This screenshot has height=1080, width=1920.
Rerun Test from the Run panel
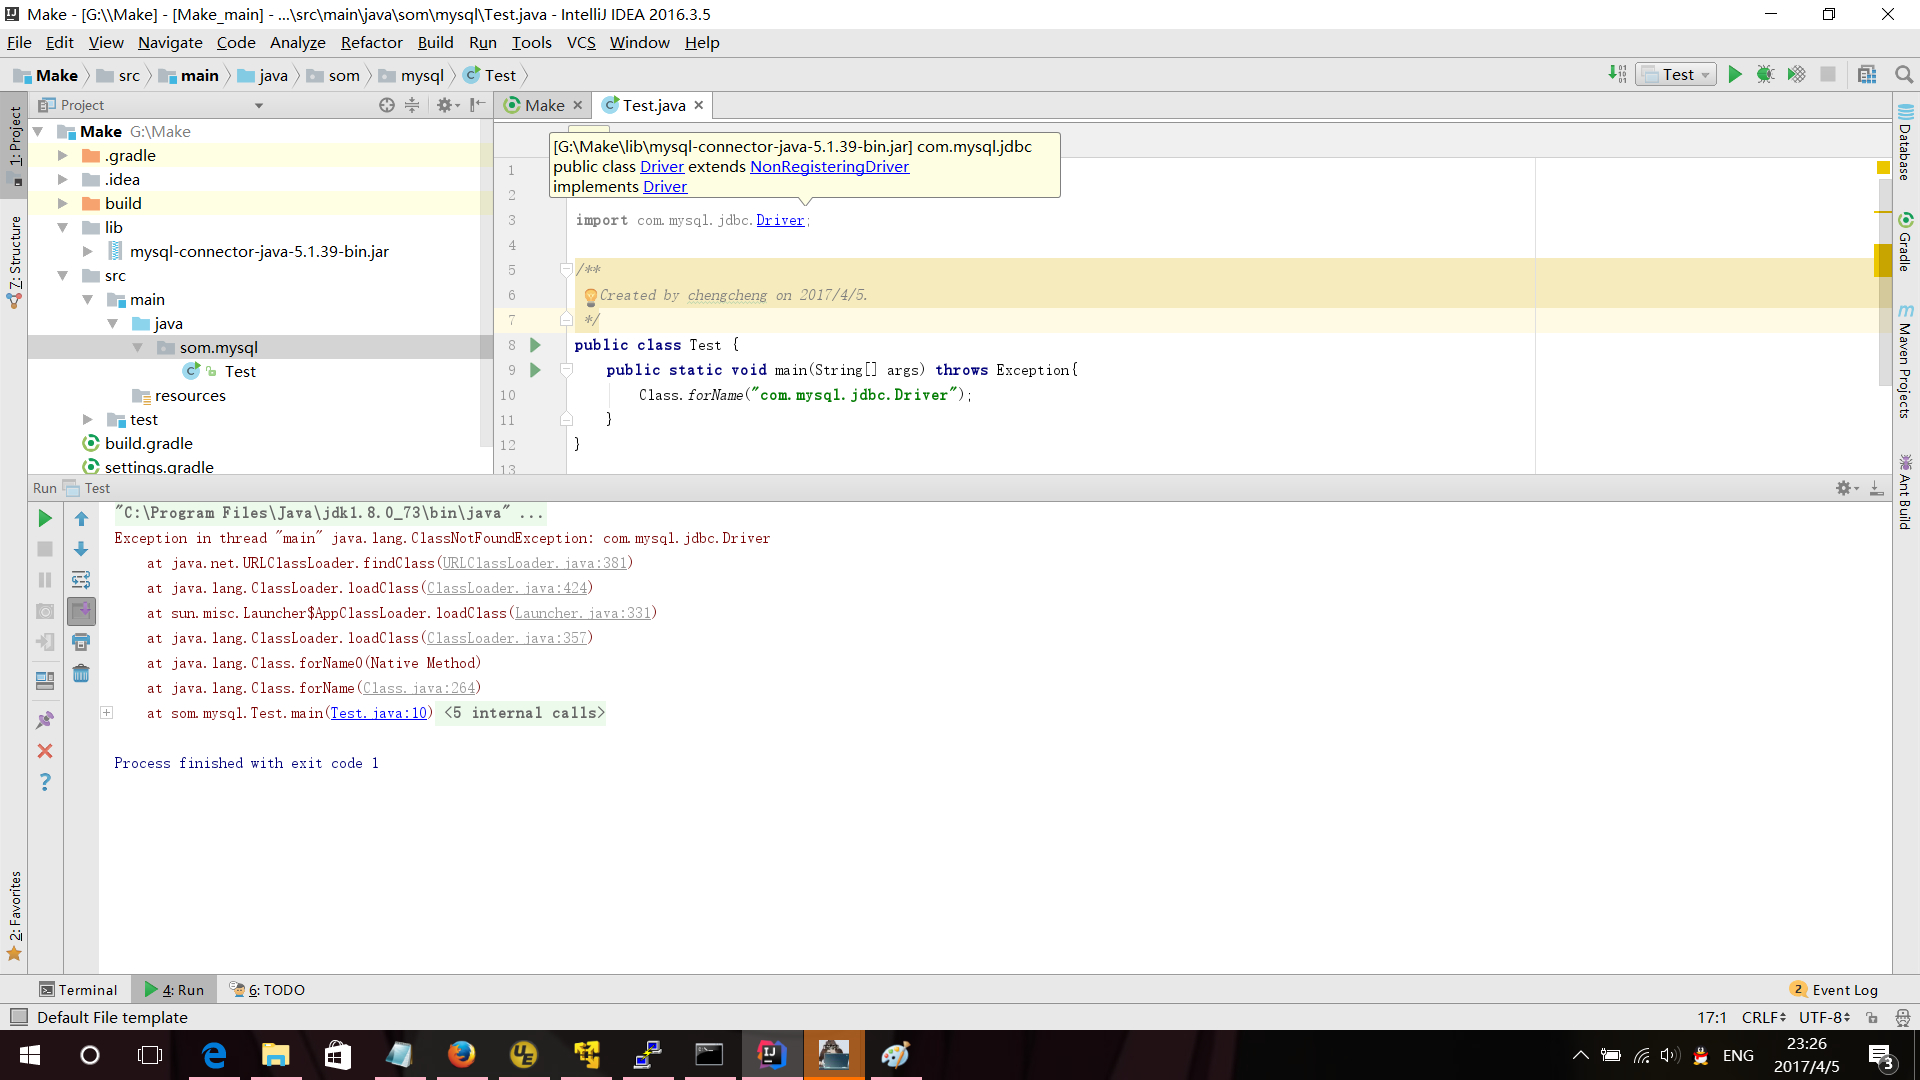pyautogui.click(x=45, y=518)
